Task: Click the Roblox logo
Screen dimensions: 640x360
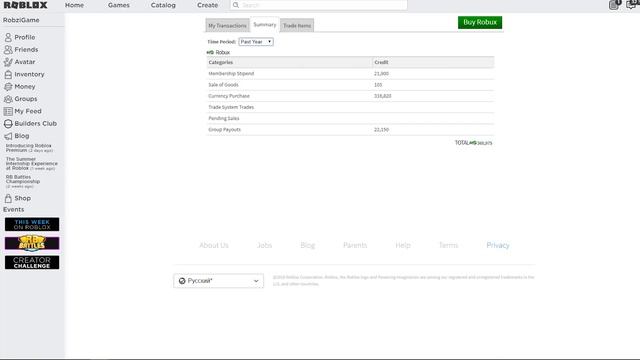Action: [x=25, y=5]
